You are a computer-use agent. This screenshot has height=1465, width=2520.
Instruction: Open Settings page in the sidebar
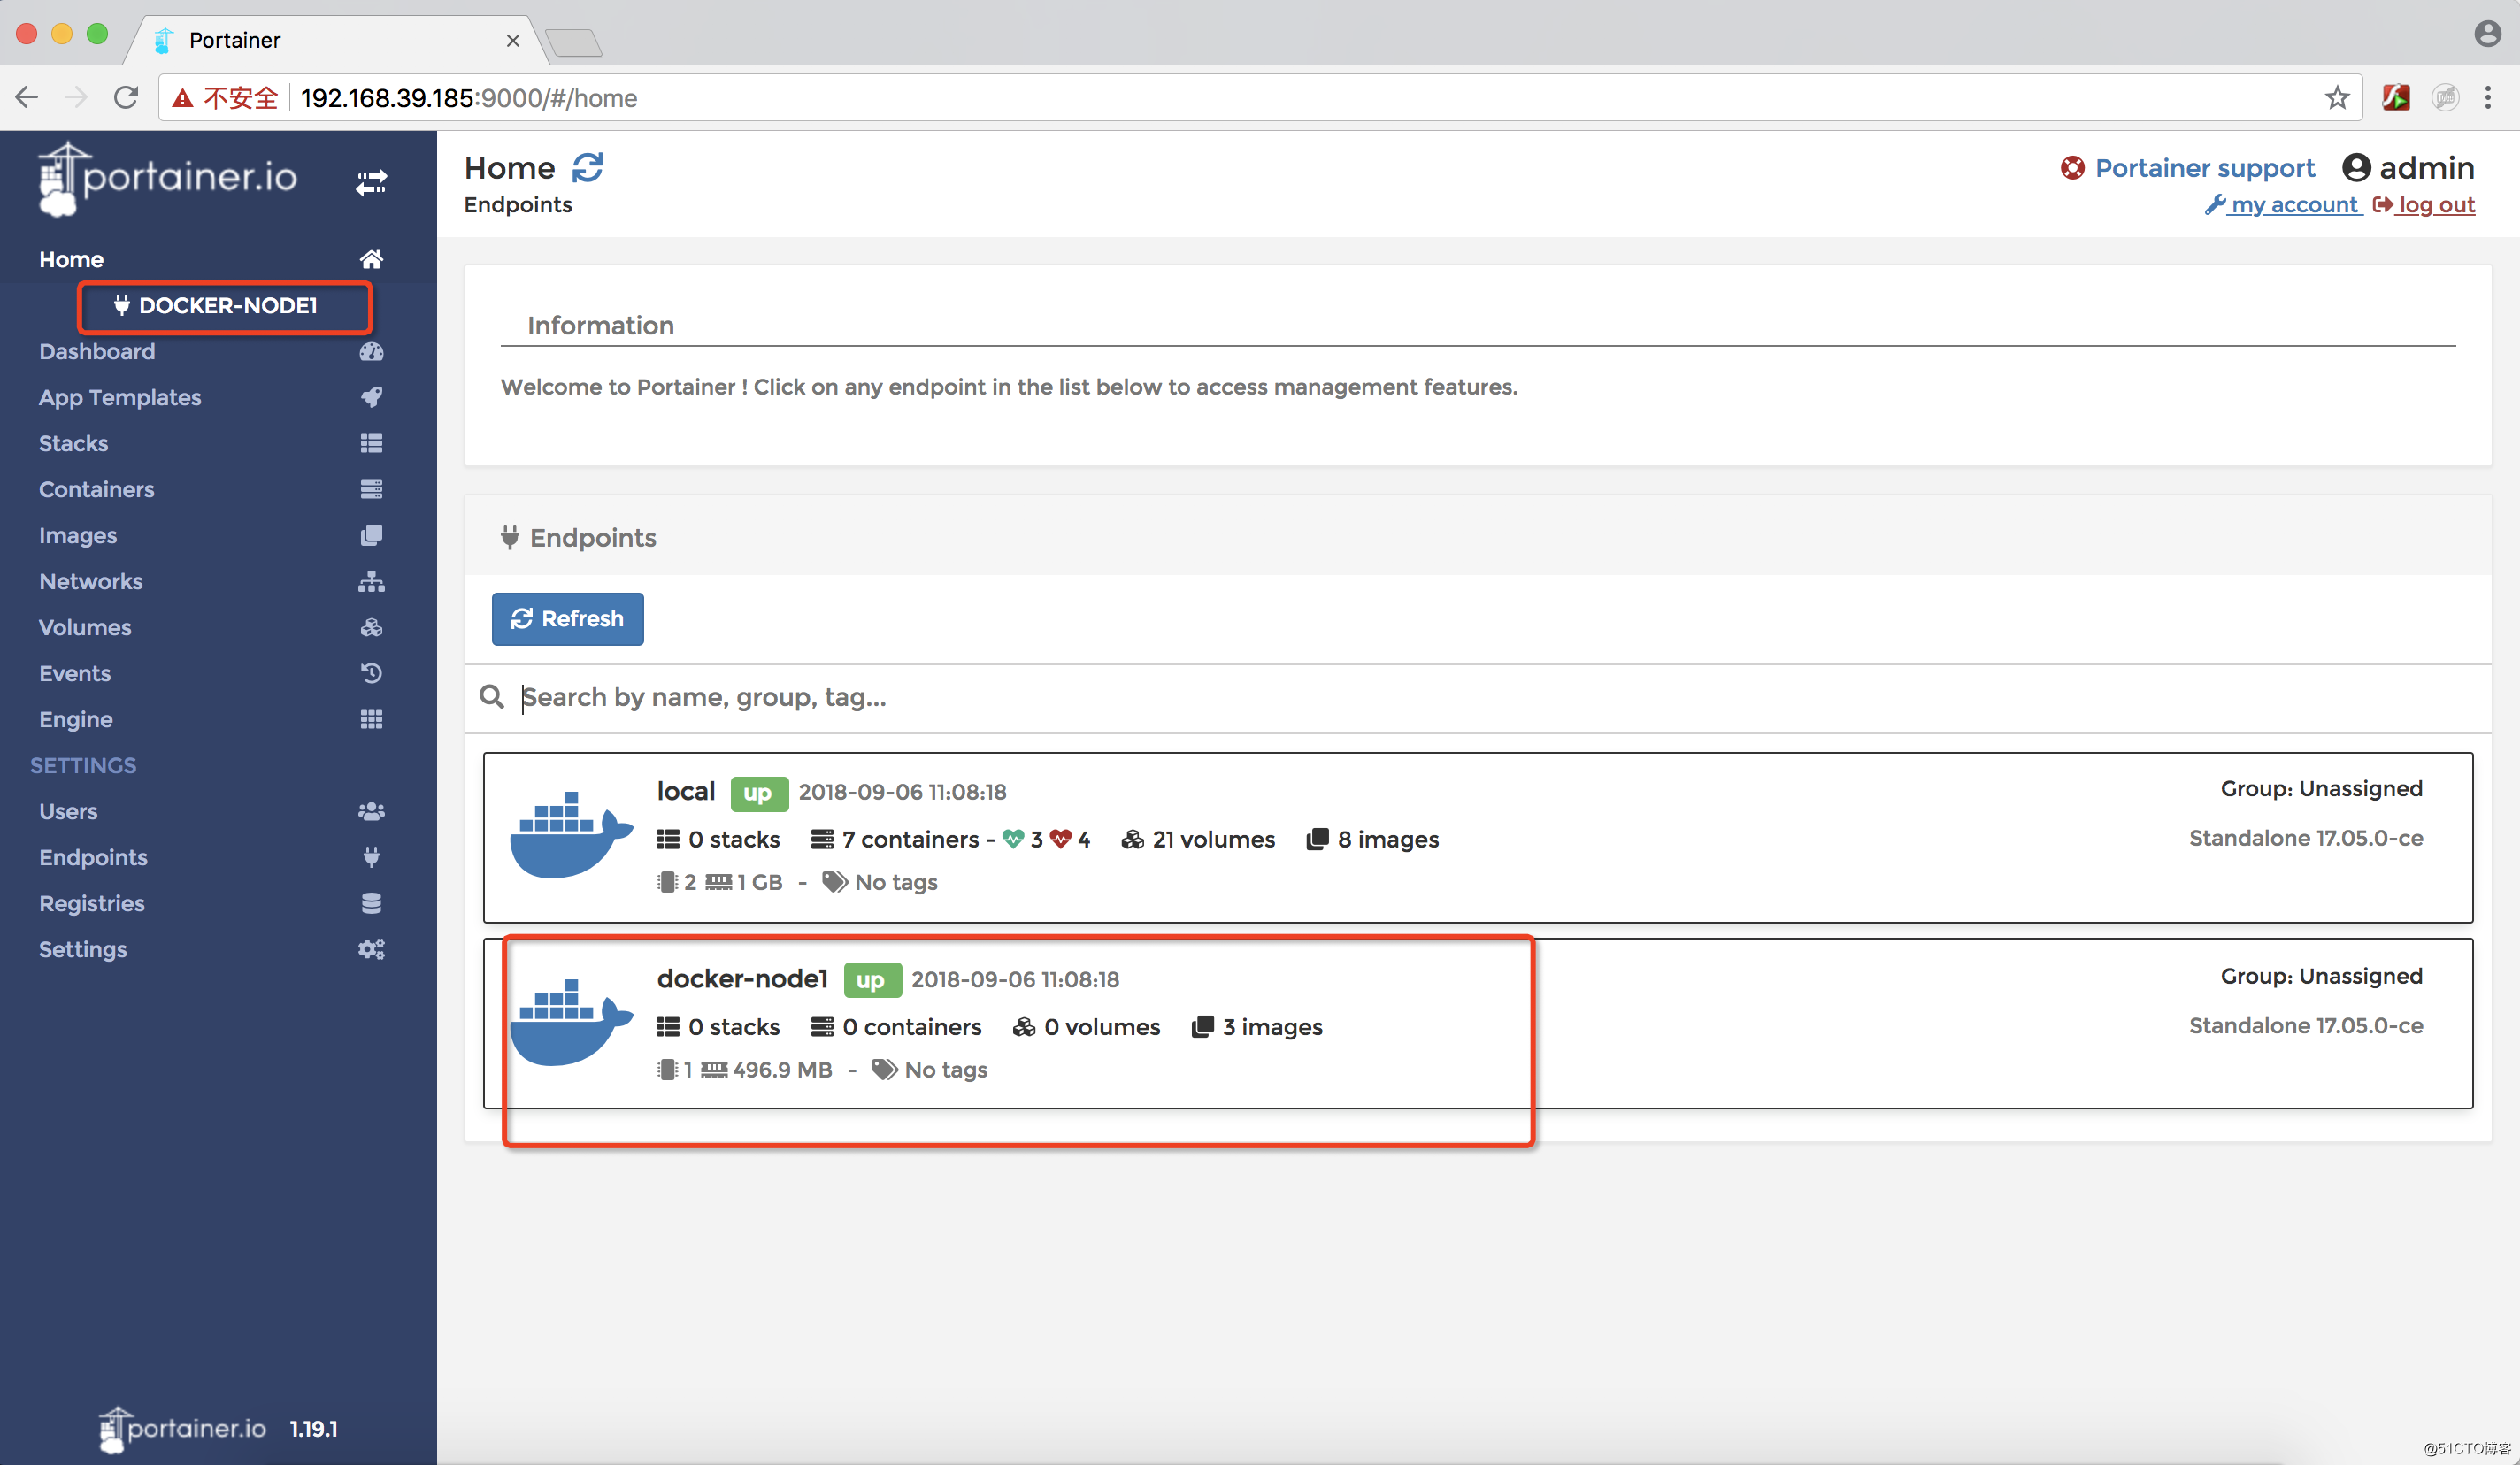click(82, 949)
